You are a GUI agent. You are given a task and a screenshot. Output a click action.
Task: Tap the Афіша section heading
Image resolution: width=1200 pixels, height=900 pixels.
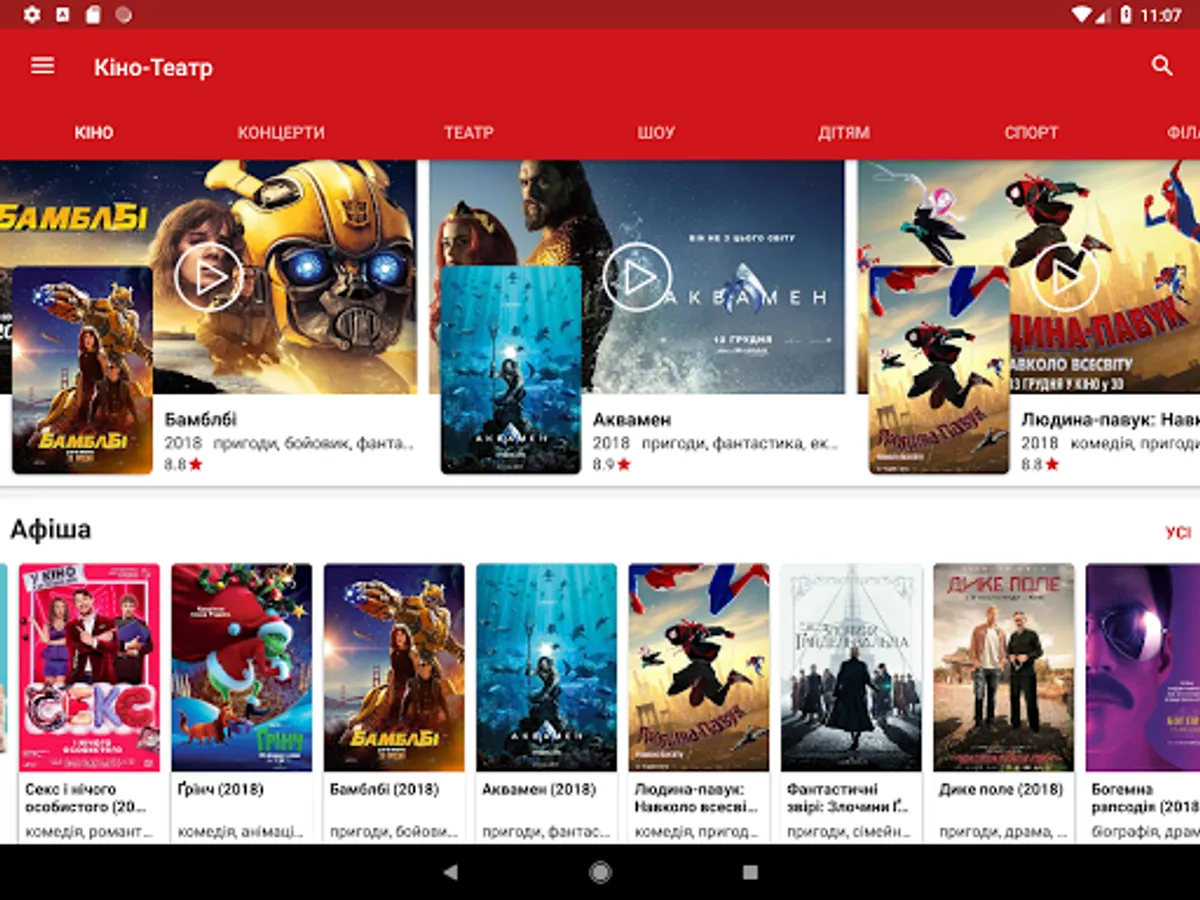click(51, 529)
